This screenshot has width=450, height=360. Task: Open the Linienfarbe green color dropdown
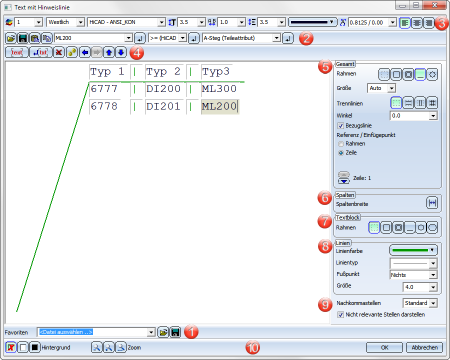tap(413, 250)
